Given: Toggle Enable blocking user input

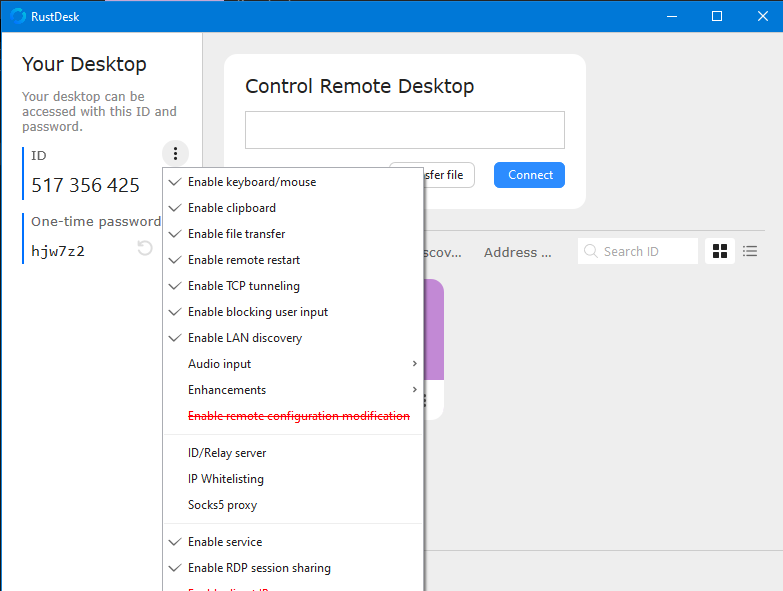Looking at the screenshot, I should click(x=293, y=312).
